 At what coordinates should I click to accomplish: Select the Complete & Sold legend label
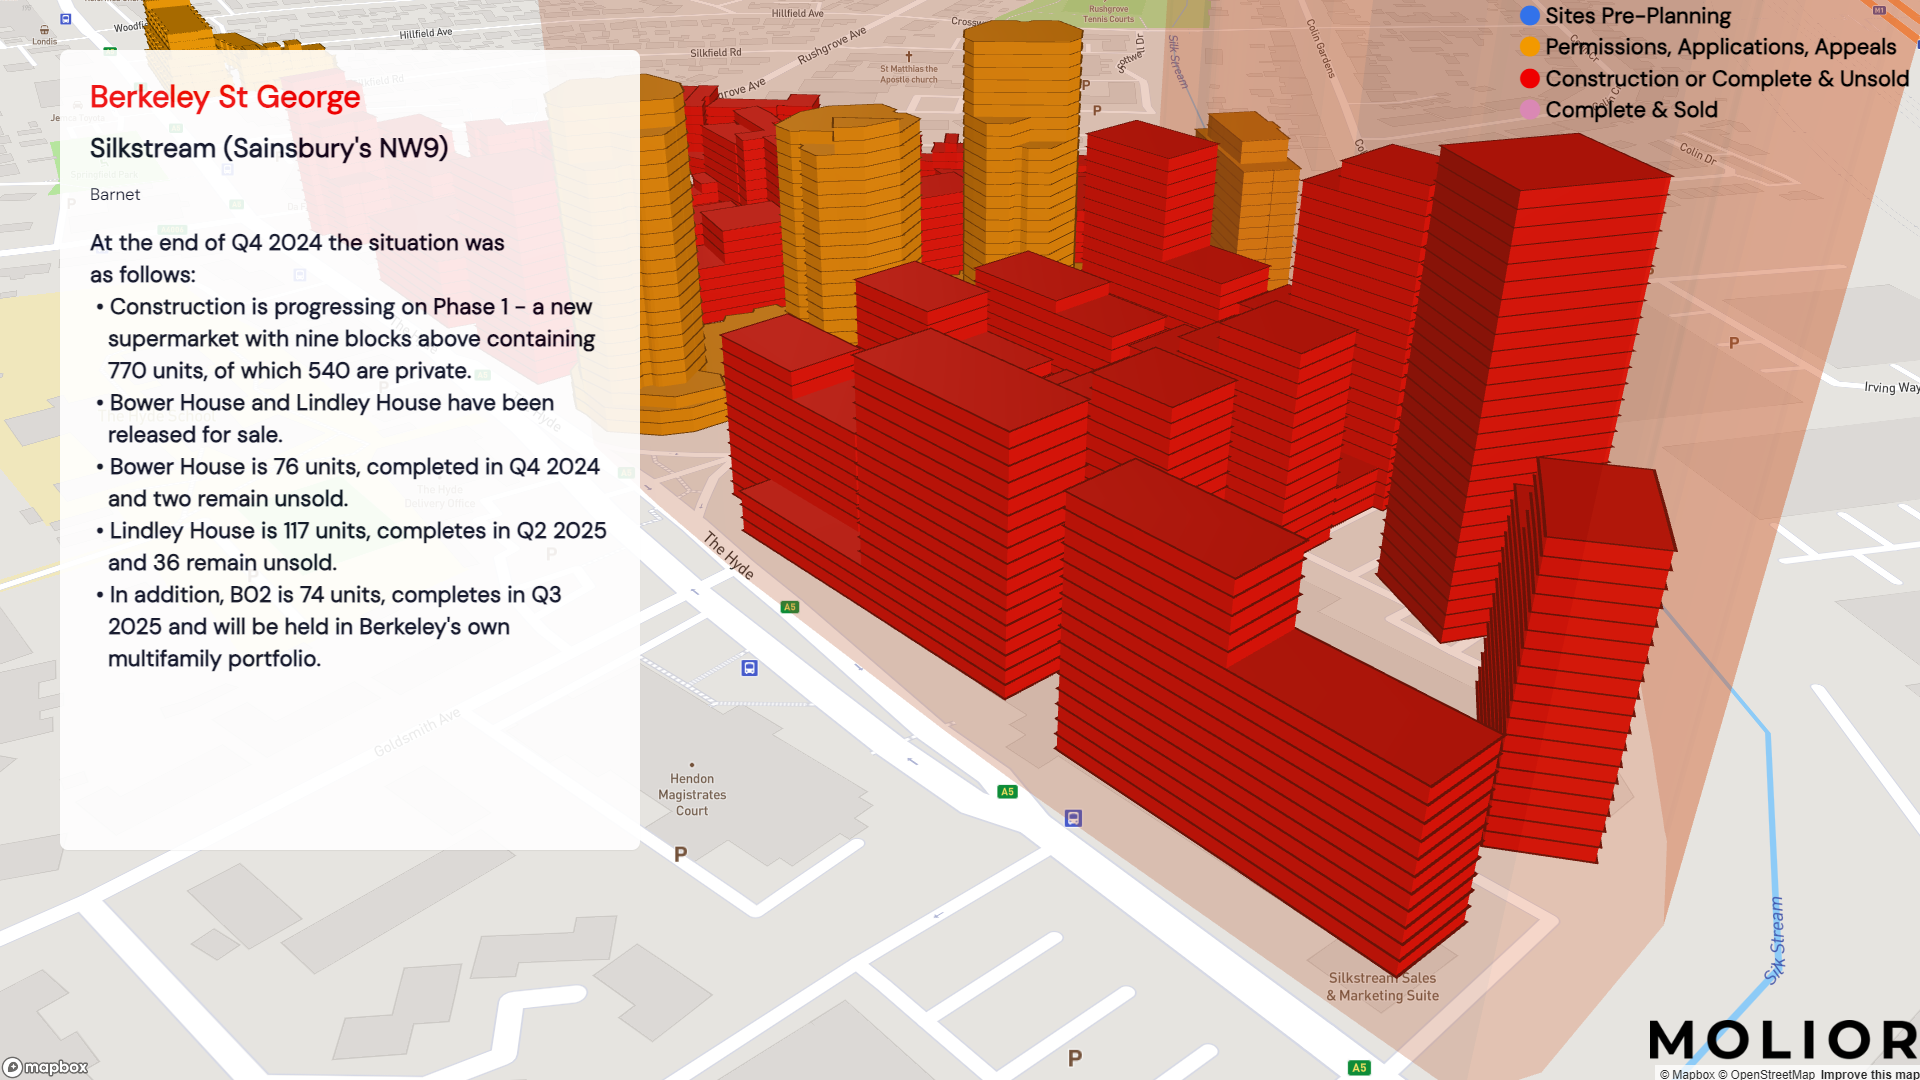click(x=1631, y=110)
